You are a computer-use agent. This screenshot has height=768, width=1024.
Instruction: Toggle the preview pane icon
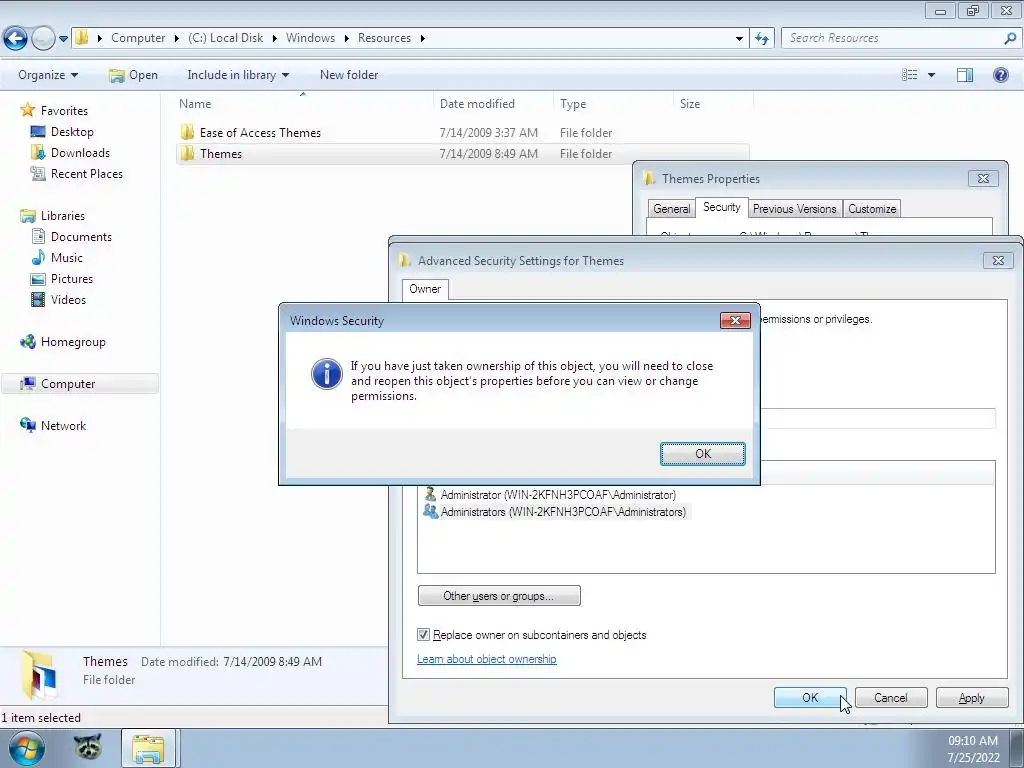(x=965, y=75)
